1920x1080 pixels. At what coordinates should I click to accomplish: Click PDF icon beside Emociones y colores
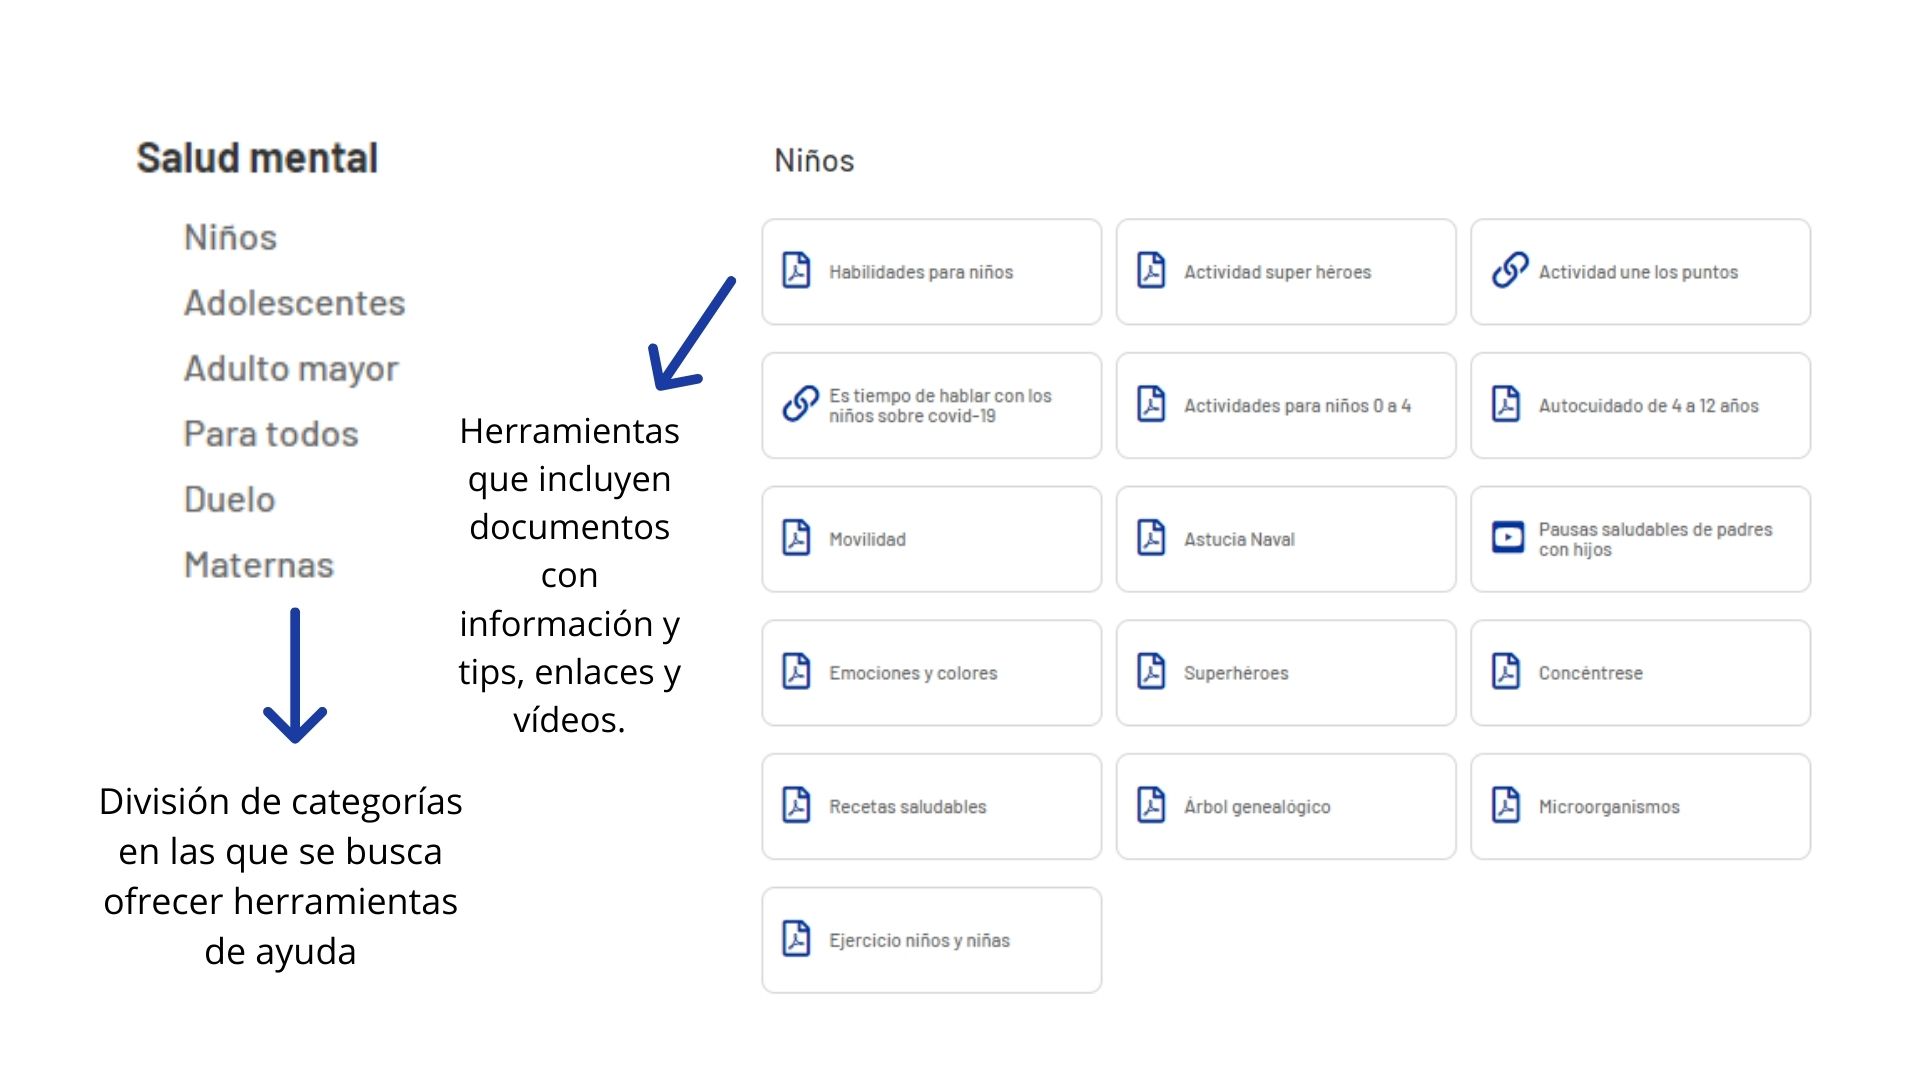(x=796, y=672)
